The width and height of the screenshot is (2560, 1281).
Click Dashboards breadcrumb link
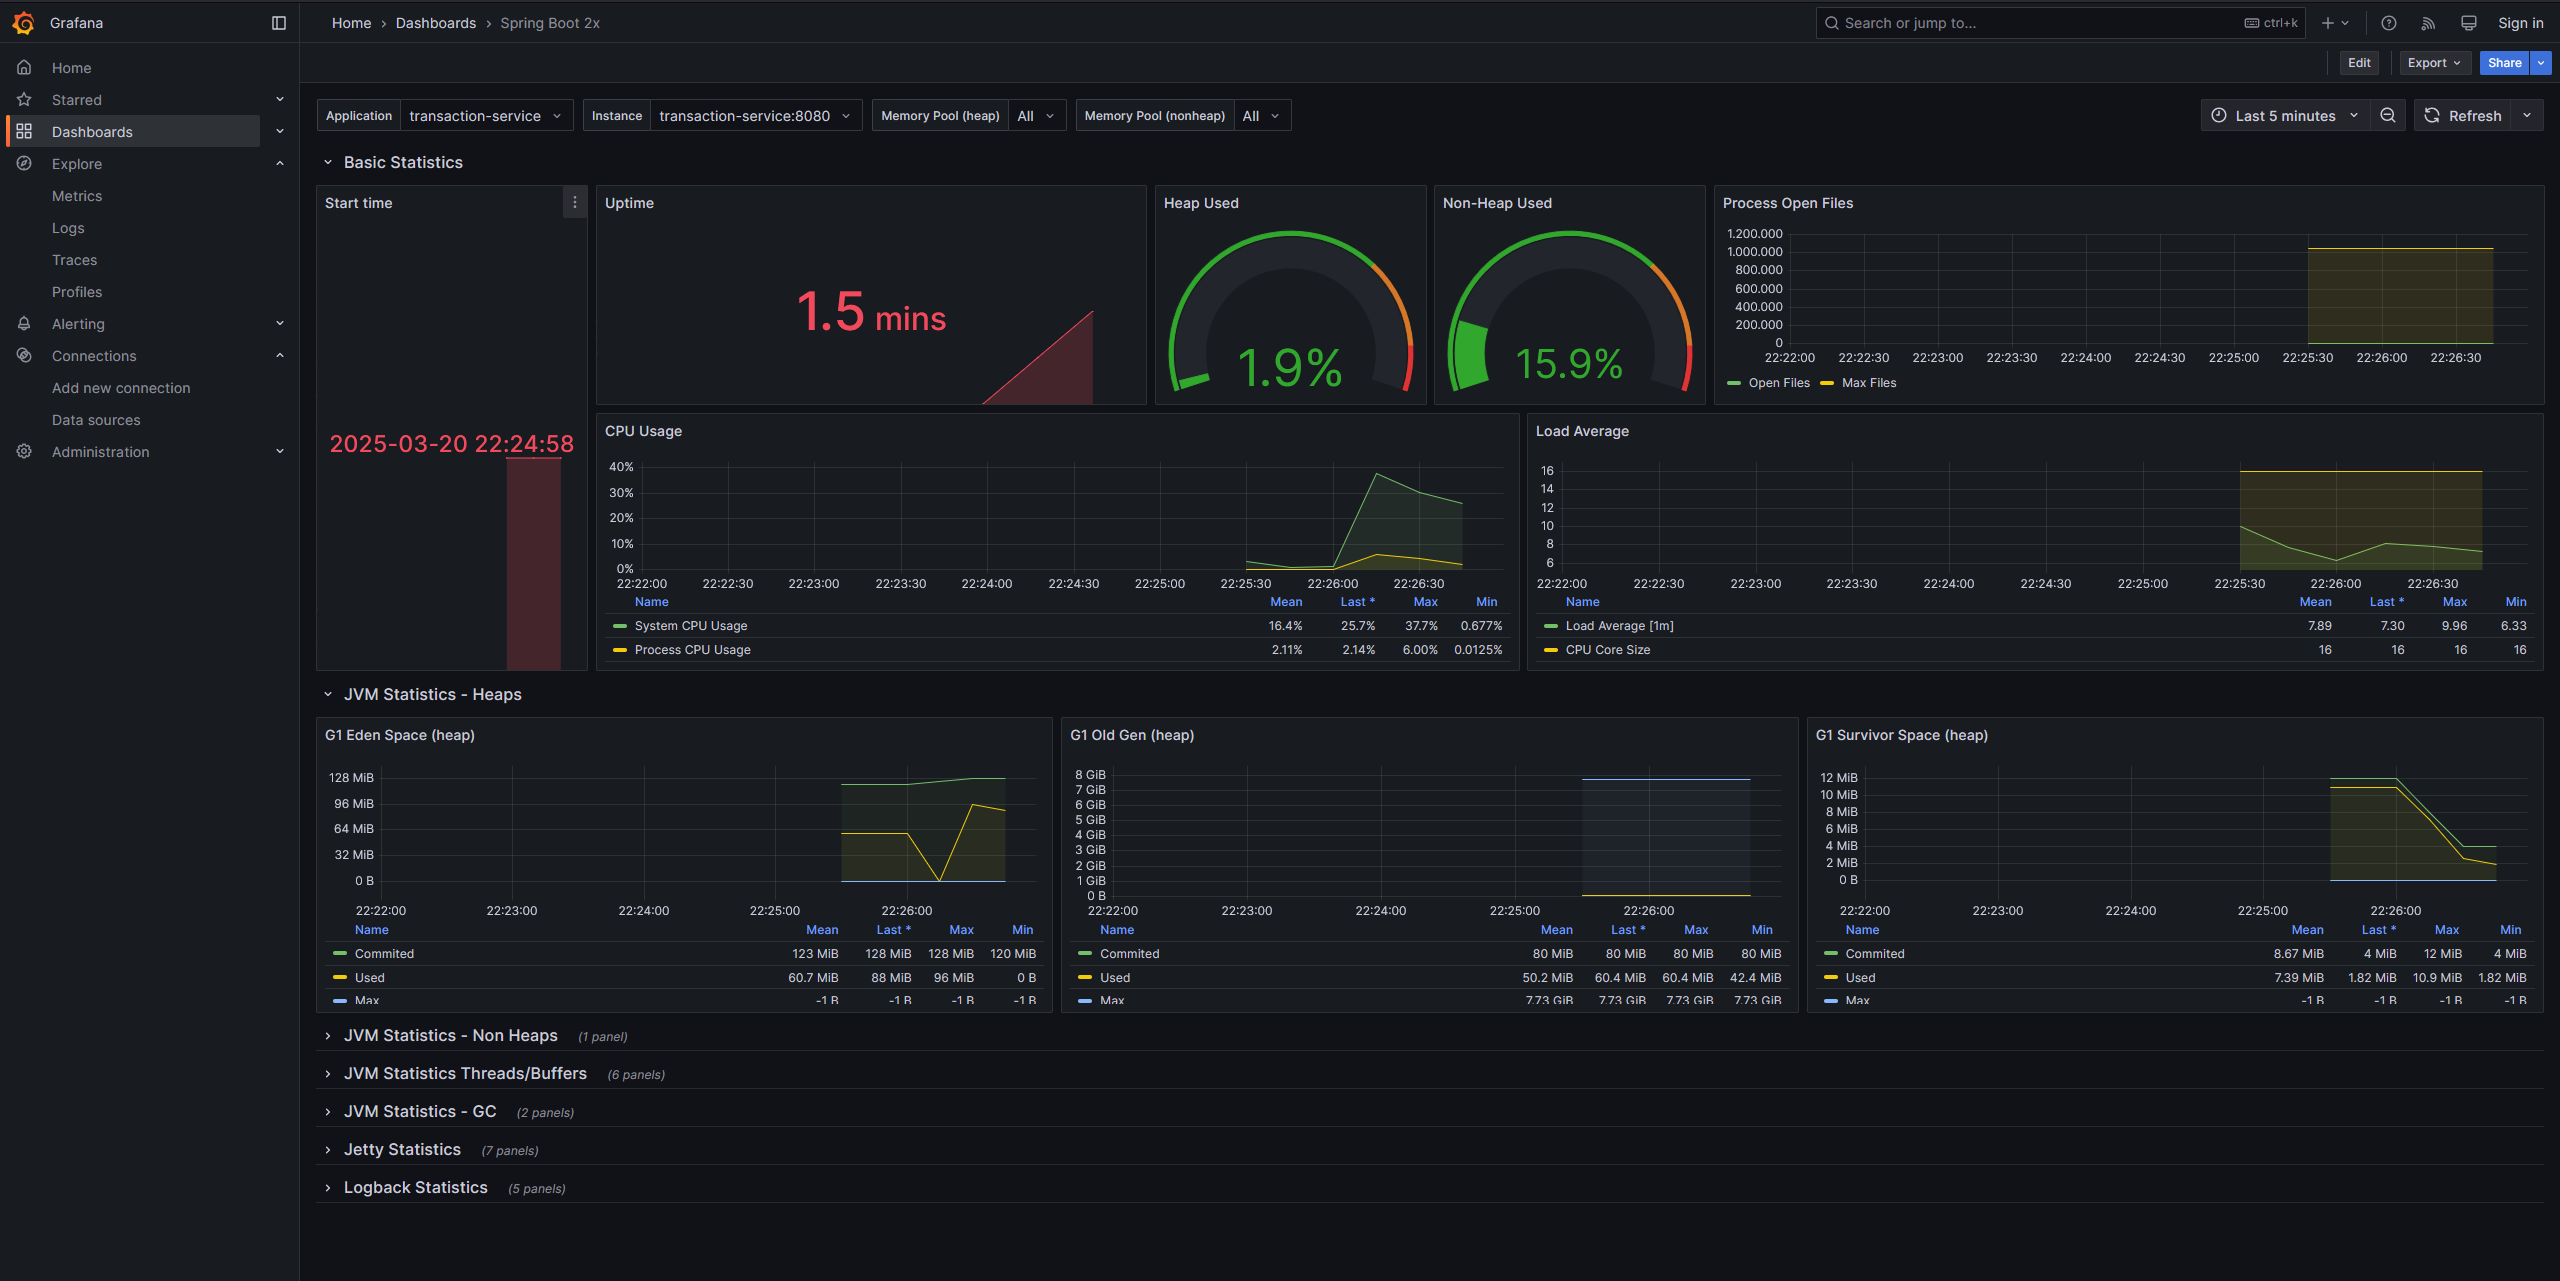436,23
